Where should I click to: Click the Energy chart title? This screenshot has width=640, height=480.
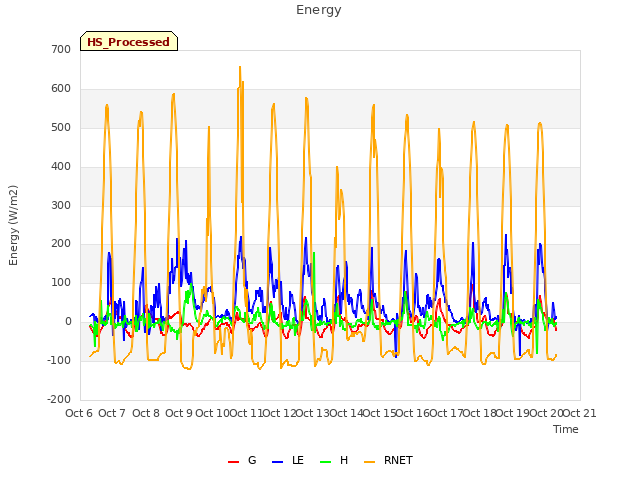319,10
